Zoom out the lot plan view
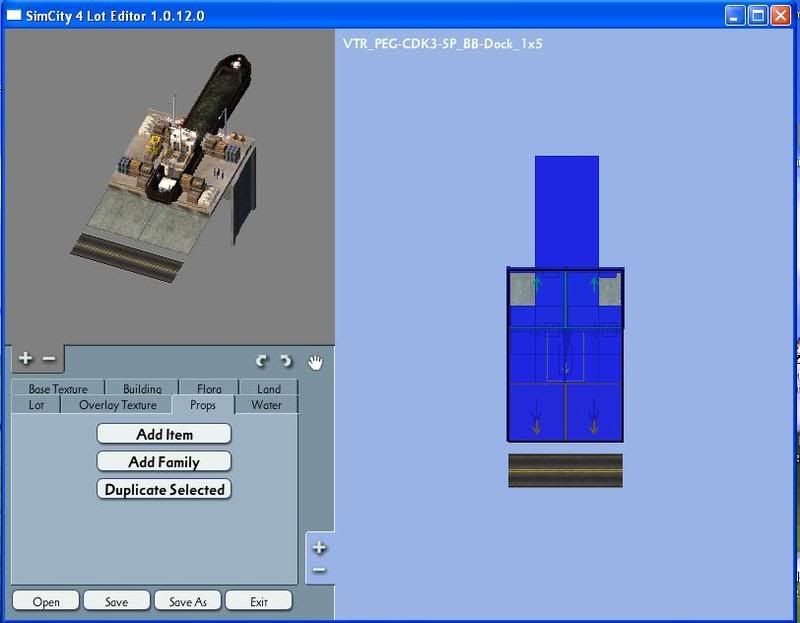This screenshot has width=800, height=623. pos(319,569)
